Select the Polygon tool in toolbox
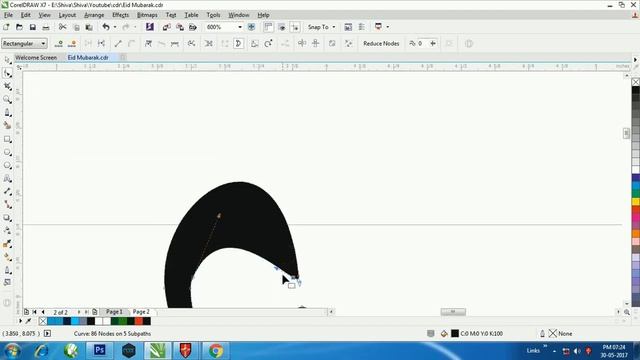Screen dimensions: 640x360 (x=7, y=165)
